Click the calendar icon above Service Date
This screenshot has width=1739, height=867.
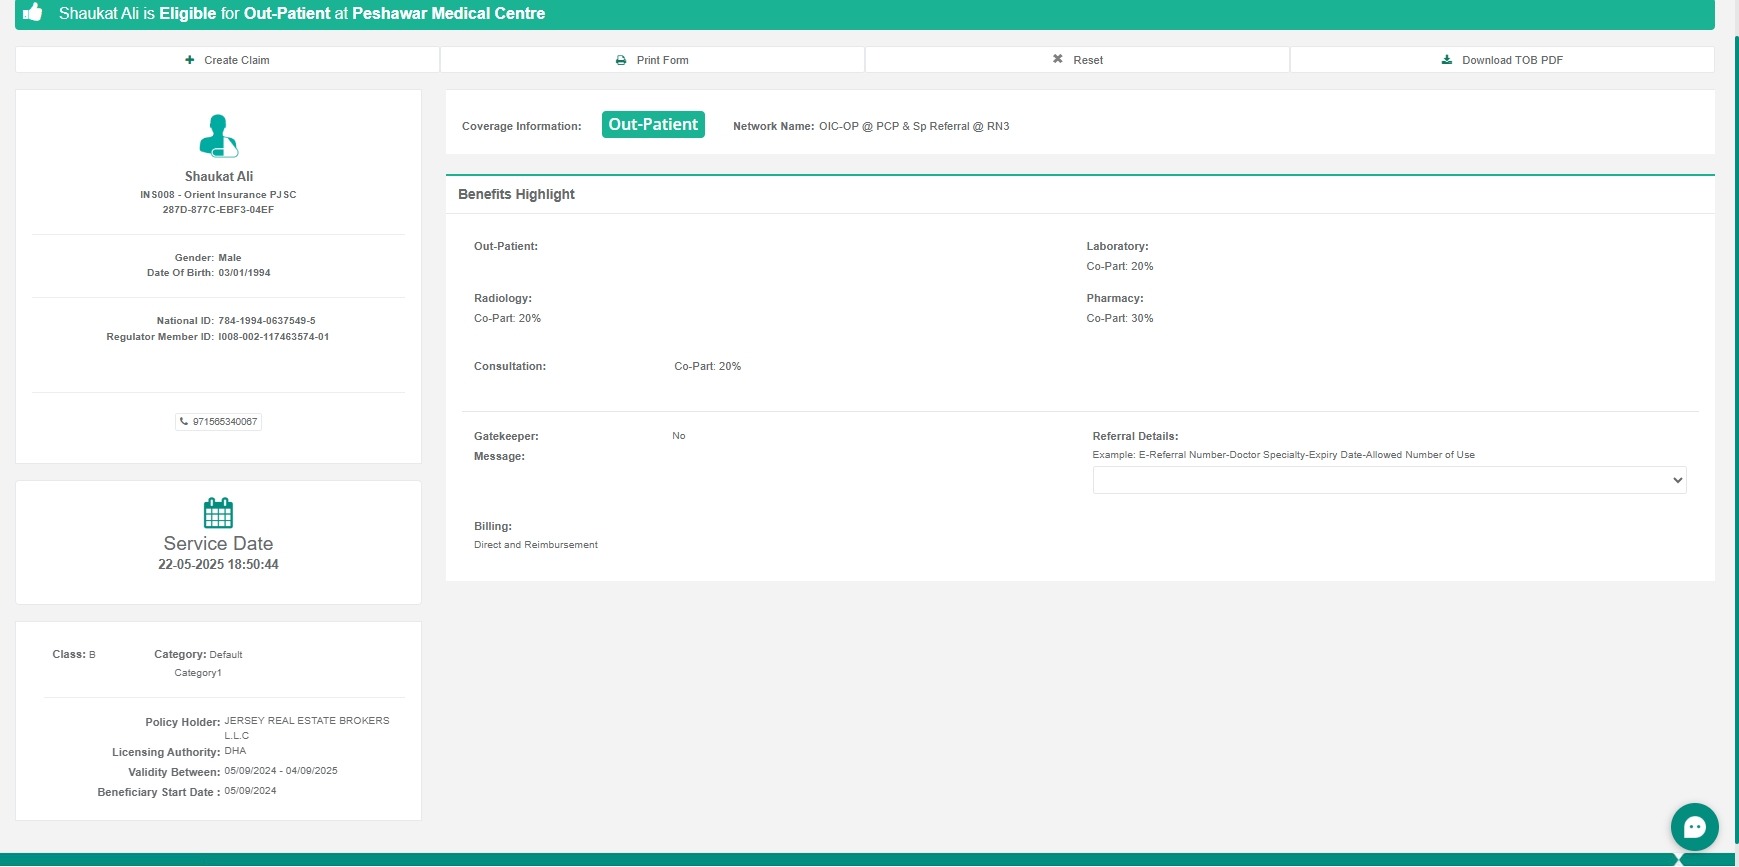coord(218,513)
